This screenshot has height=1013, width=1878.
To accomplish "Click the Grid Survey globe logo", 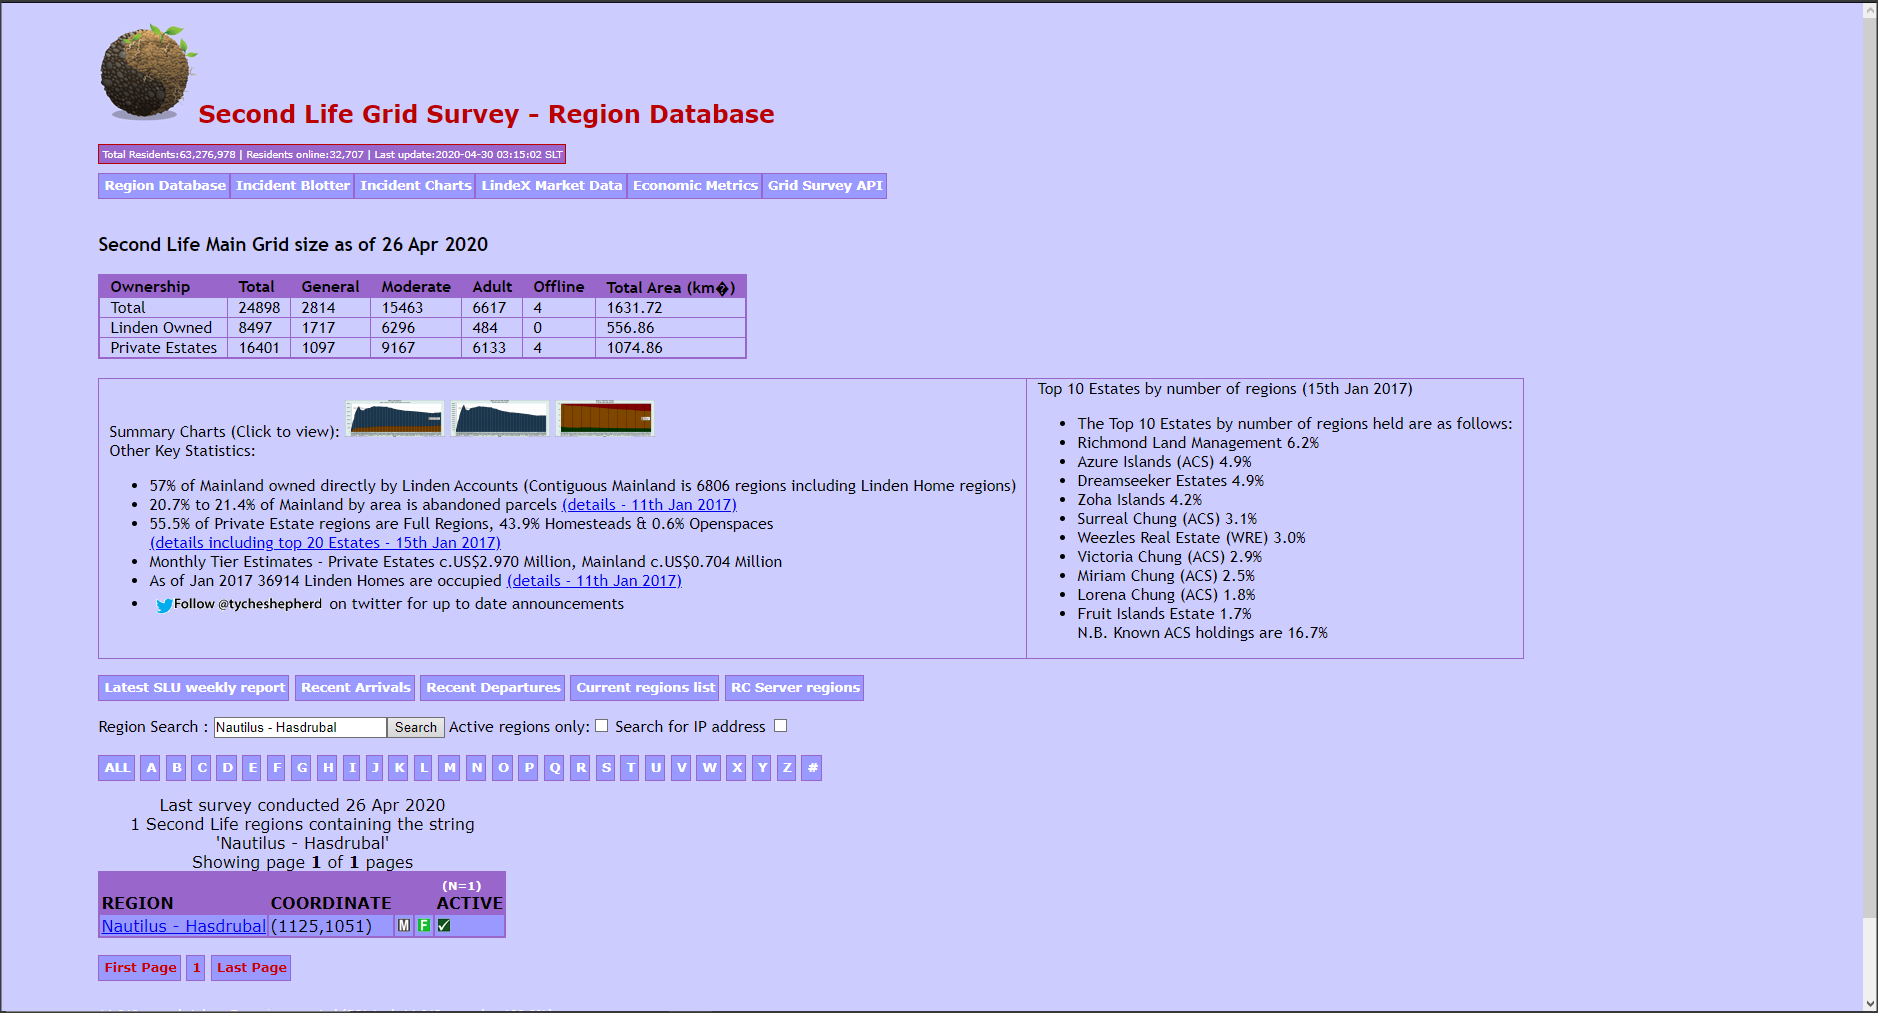I will (147, 72).
